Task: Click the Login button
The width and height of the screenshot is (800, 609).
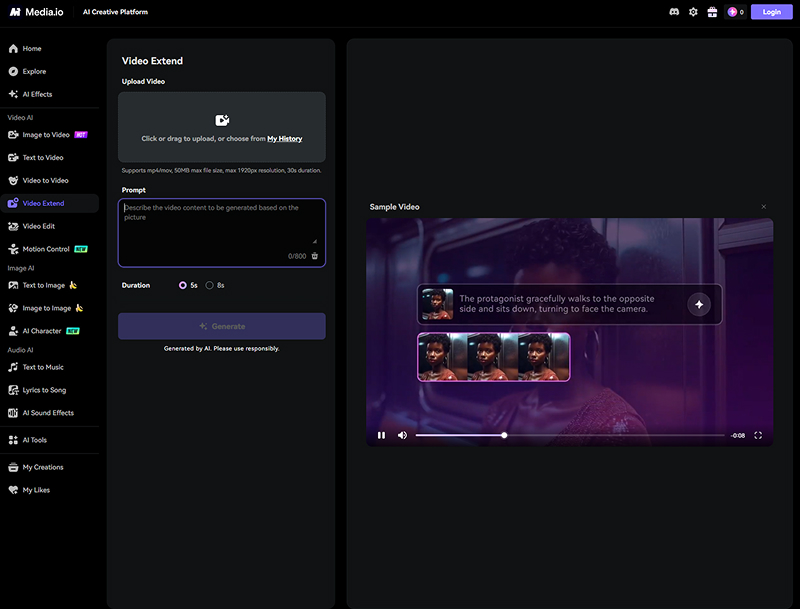Action: point(771,12)
